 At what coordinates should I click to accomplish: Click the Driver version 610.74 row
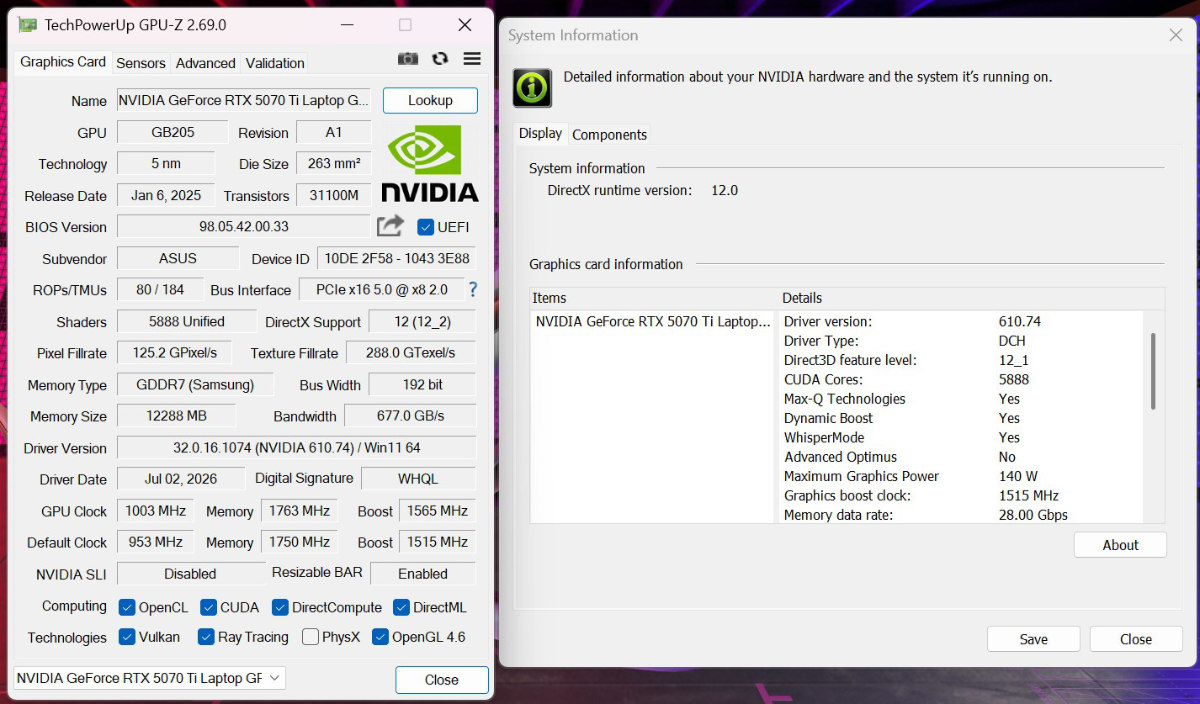[962, 321]
